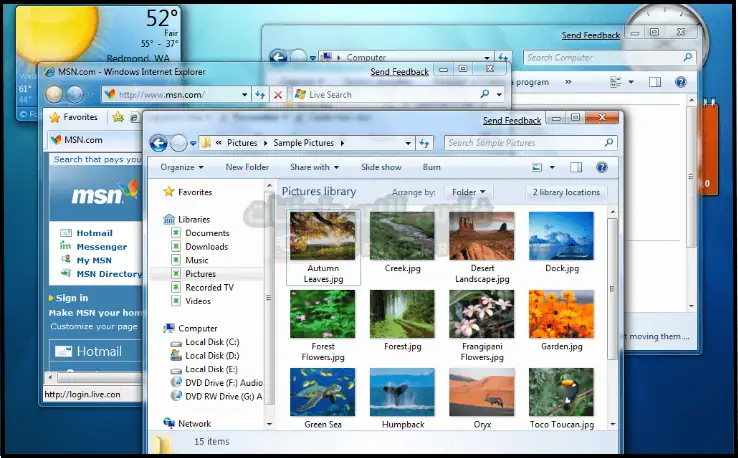Viewport: 738px width, 458px height.
Task: Open Organize menu
Action: point(182,167)
